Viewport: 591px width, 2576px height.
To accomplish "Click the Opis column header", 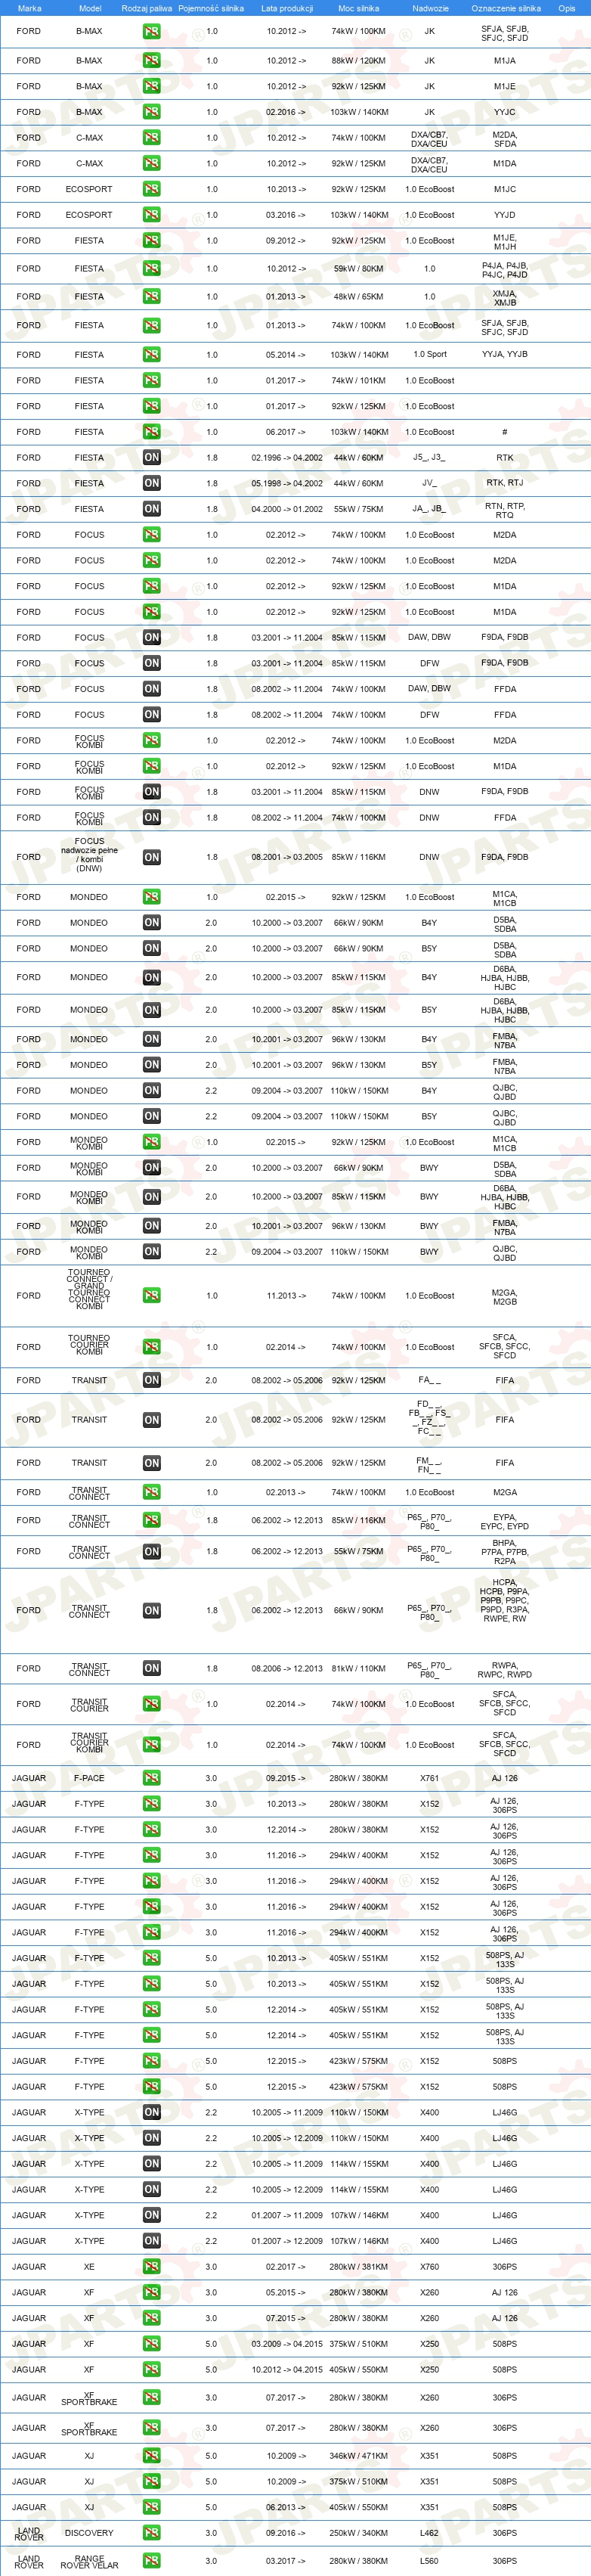I will pyautogui.click(x=567, y=8).
